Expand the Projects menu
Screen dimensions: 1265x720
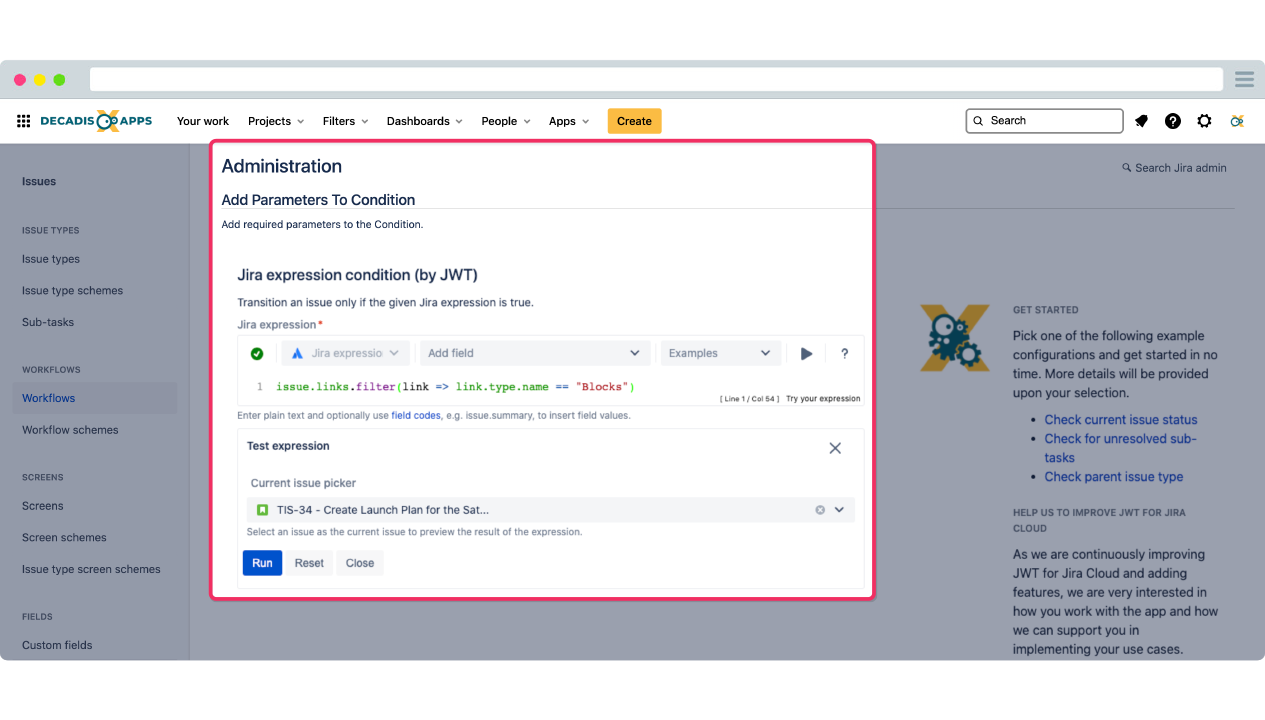[x=276, y=121]
